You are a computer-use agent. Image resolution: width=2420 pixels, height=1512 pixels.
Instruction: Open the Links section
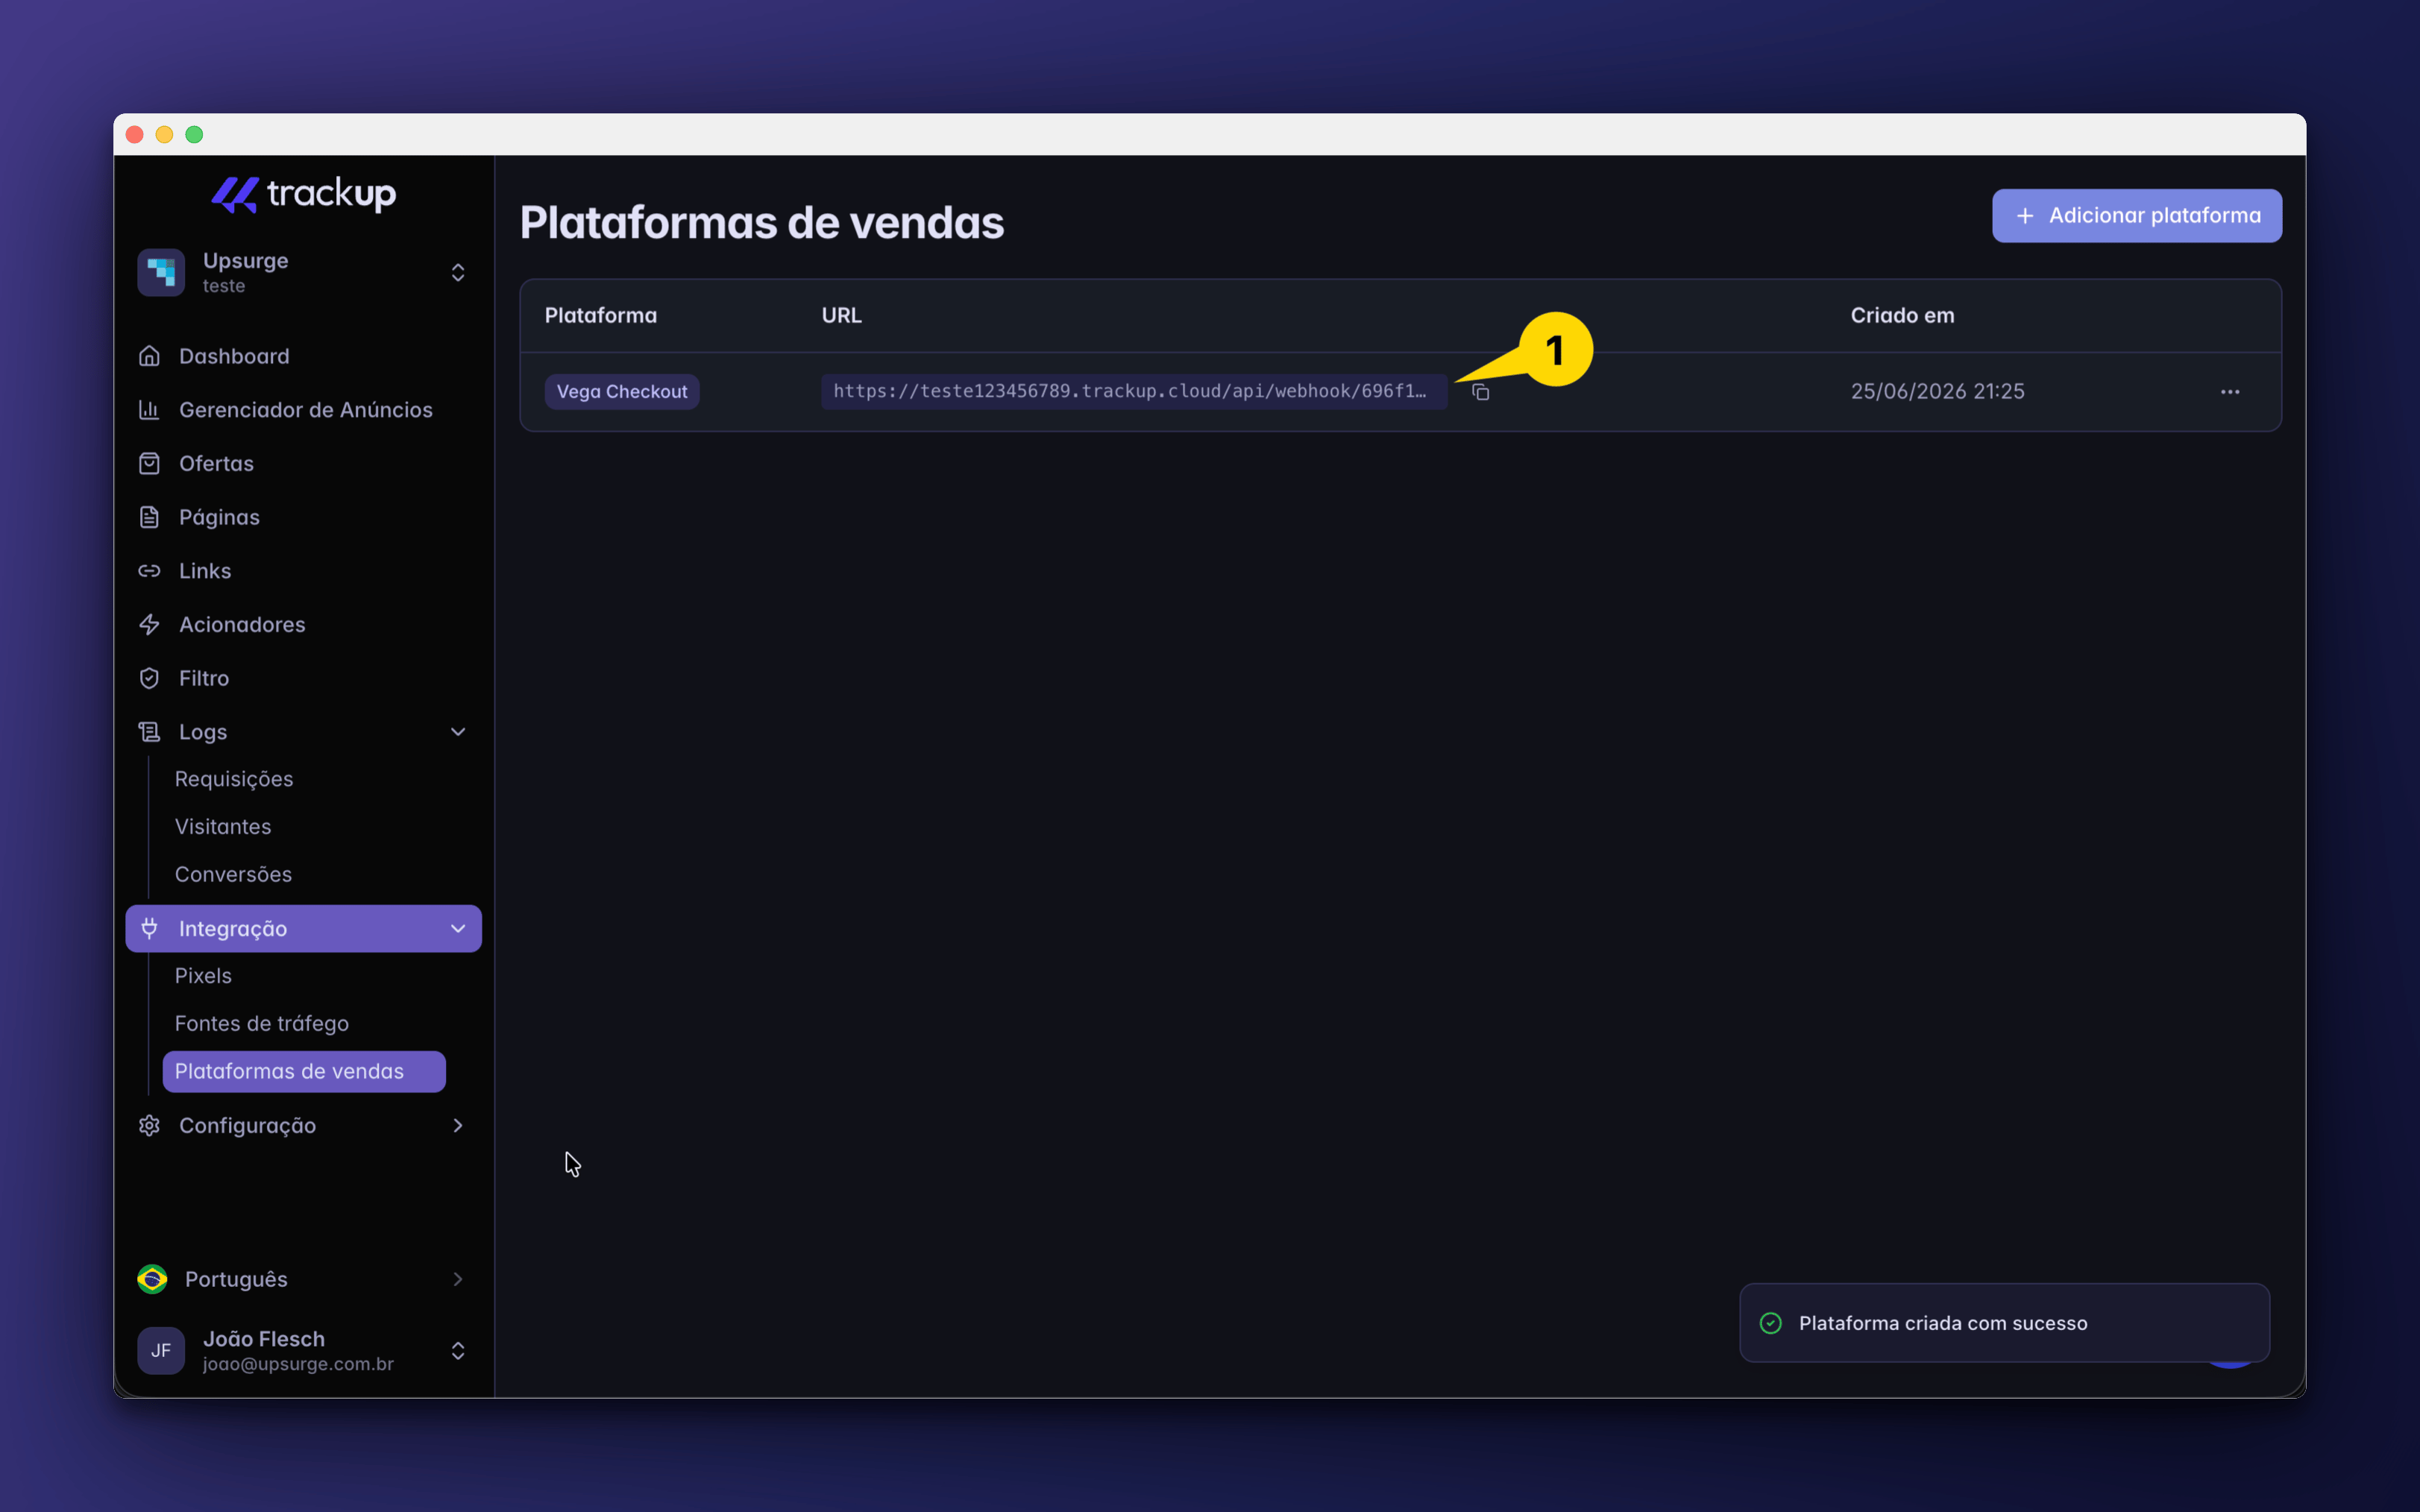pyautogui.click(x=303, y=571)
